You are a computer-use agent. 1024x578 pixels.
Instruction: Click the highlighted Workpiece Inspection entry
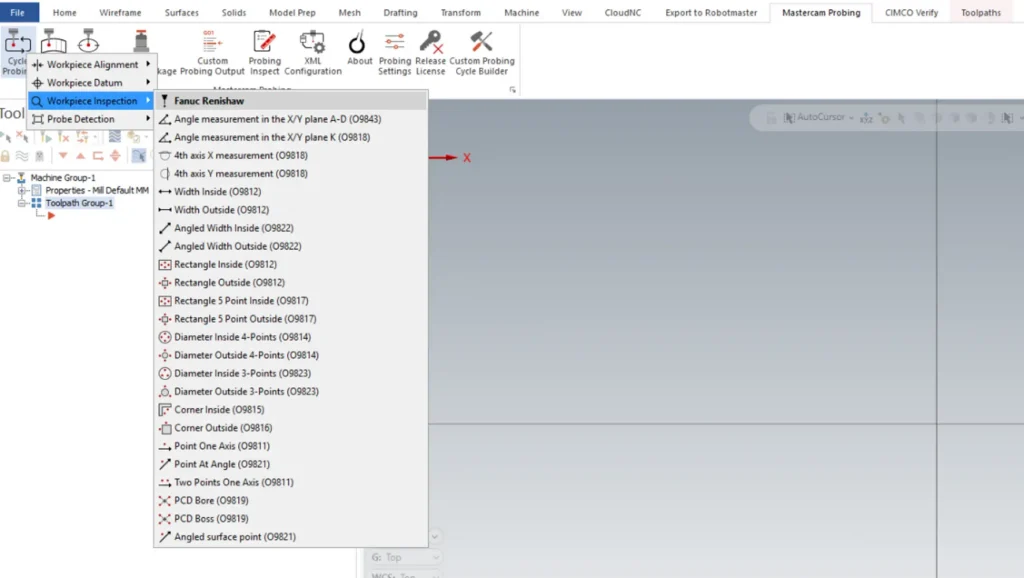click(91, 101)
